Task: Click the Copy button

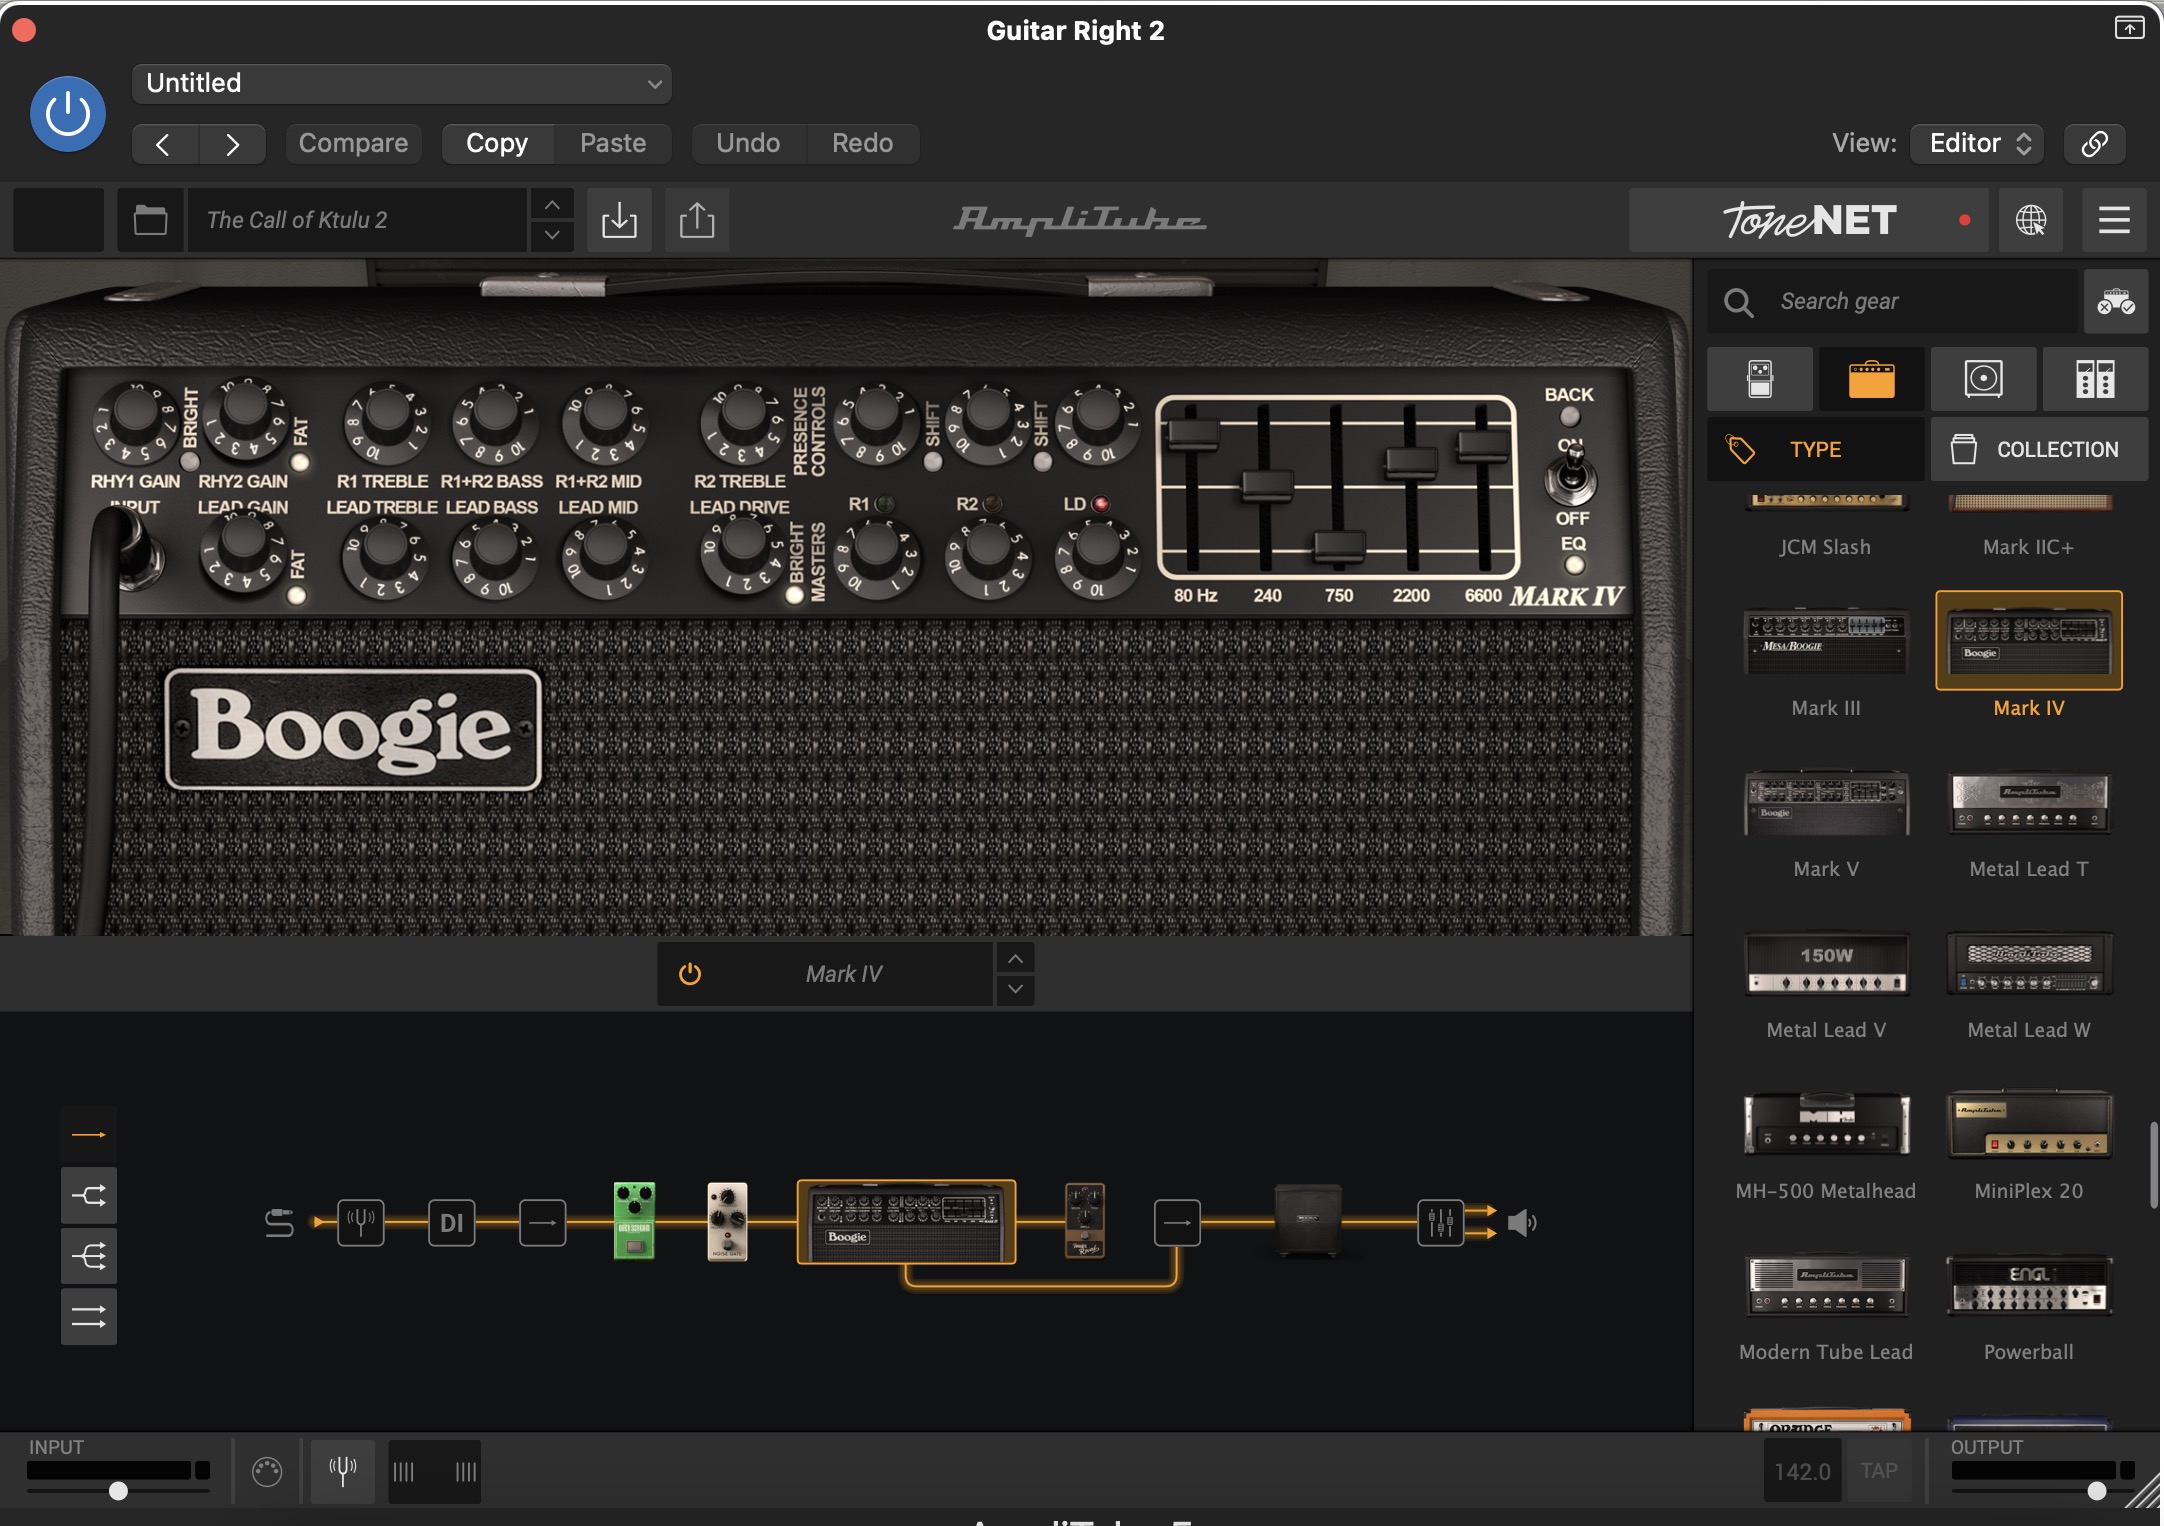Action: (x=497, y=143)
